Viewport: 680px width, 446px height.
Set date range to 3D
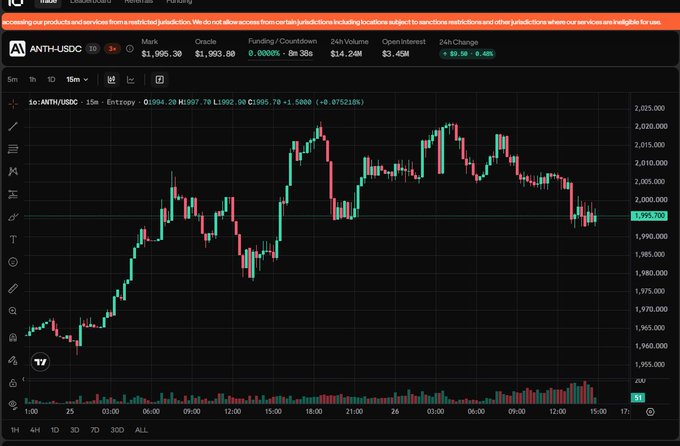[75, 430]
